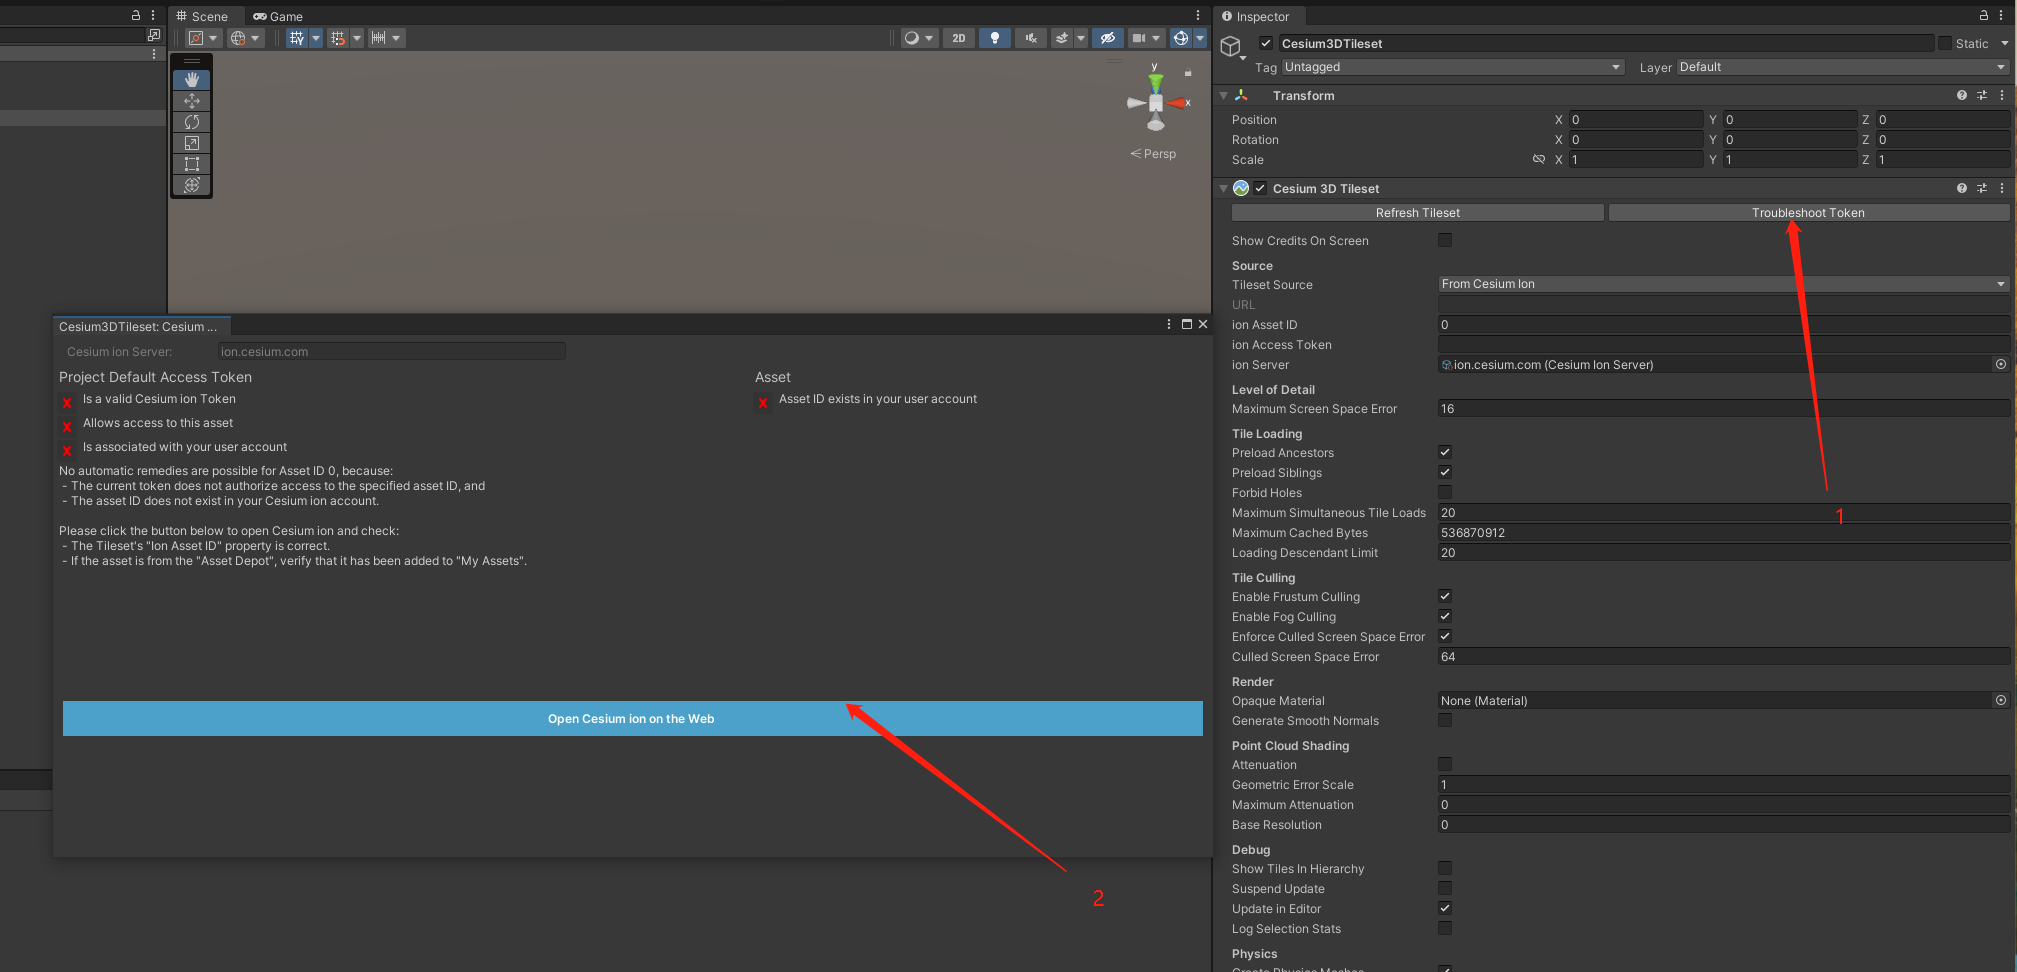Collapse the Cesium 3D Tileset foldout
Image resolution: width=2017 pixels, height=972 pixels.
[1224, 188]
